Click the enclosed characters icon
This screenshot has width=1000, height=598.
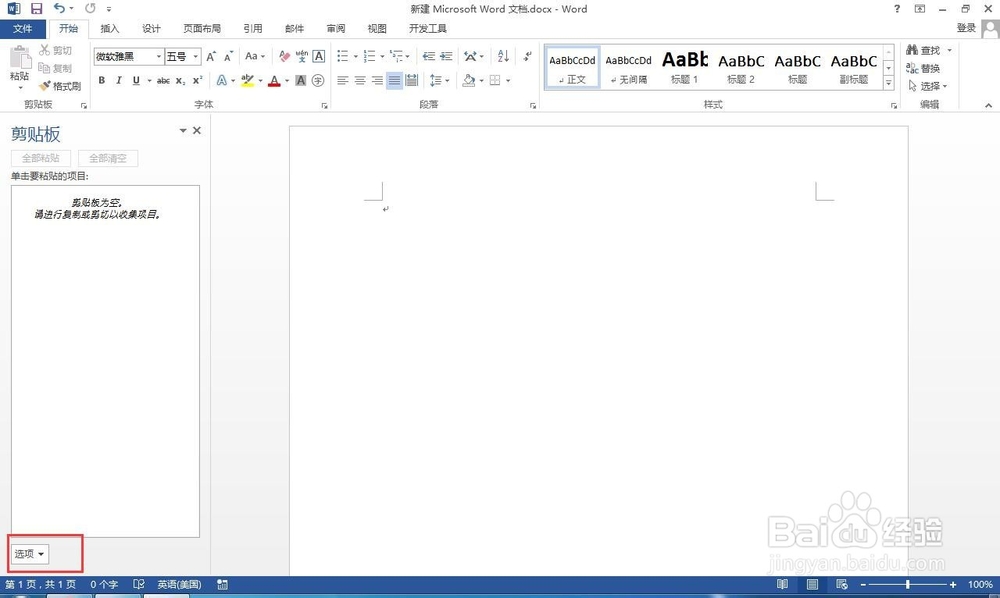coord(318,80)
